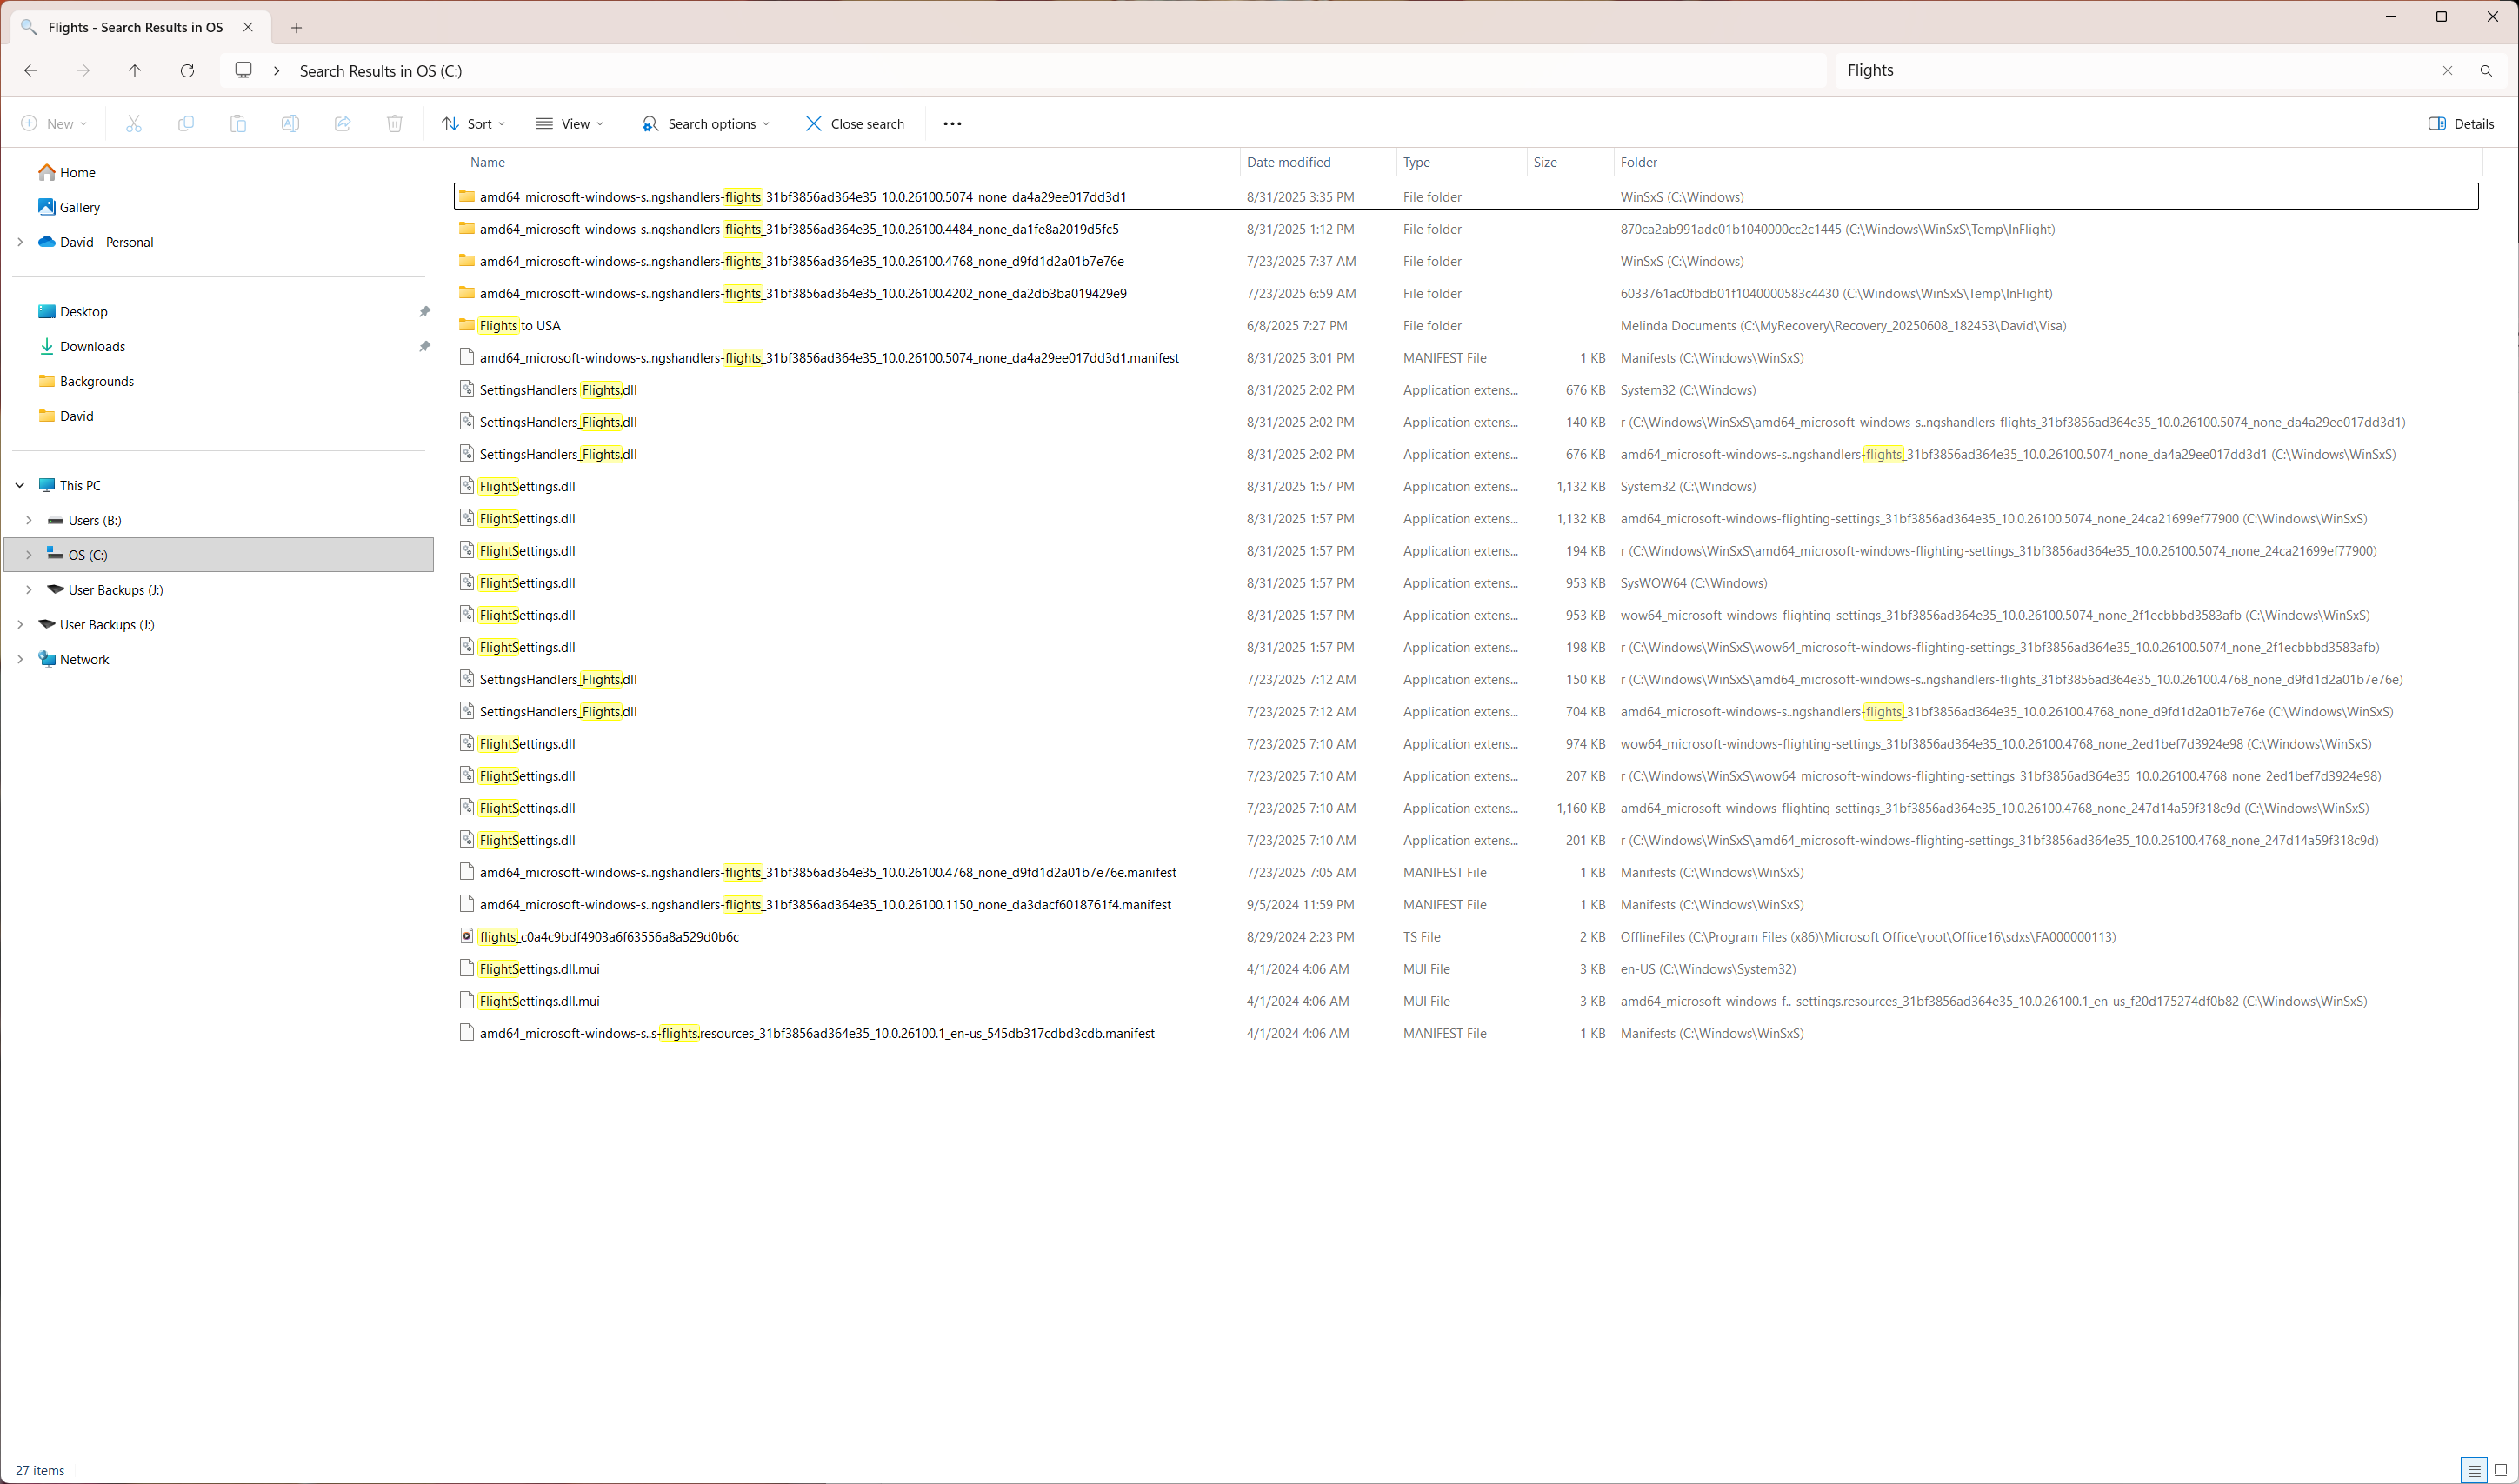
Task: Open the Sort dropdown
Action: 474,124
